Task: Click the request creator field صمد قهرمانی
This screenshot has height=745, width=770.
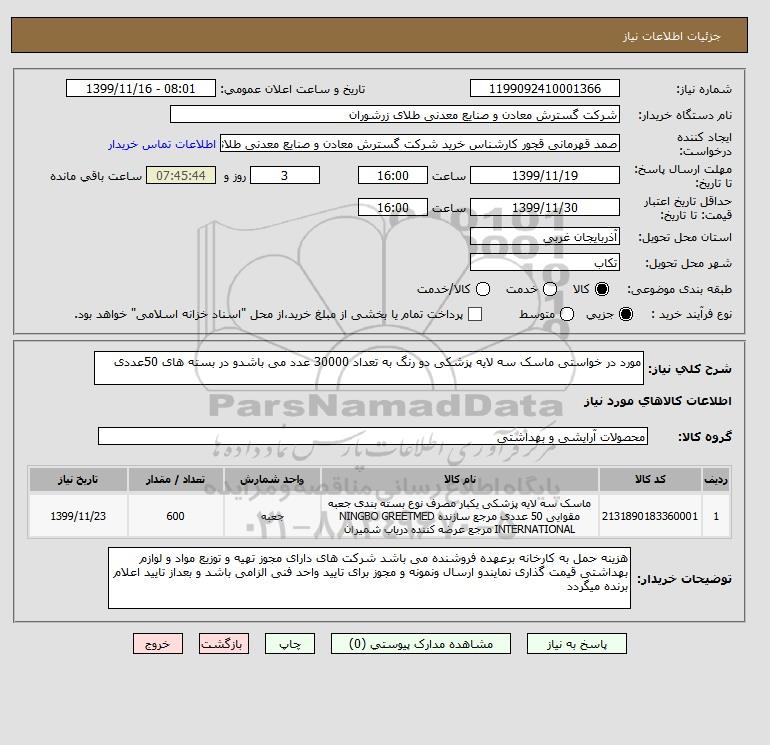Action: (420, 144)
